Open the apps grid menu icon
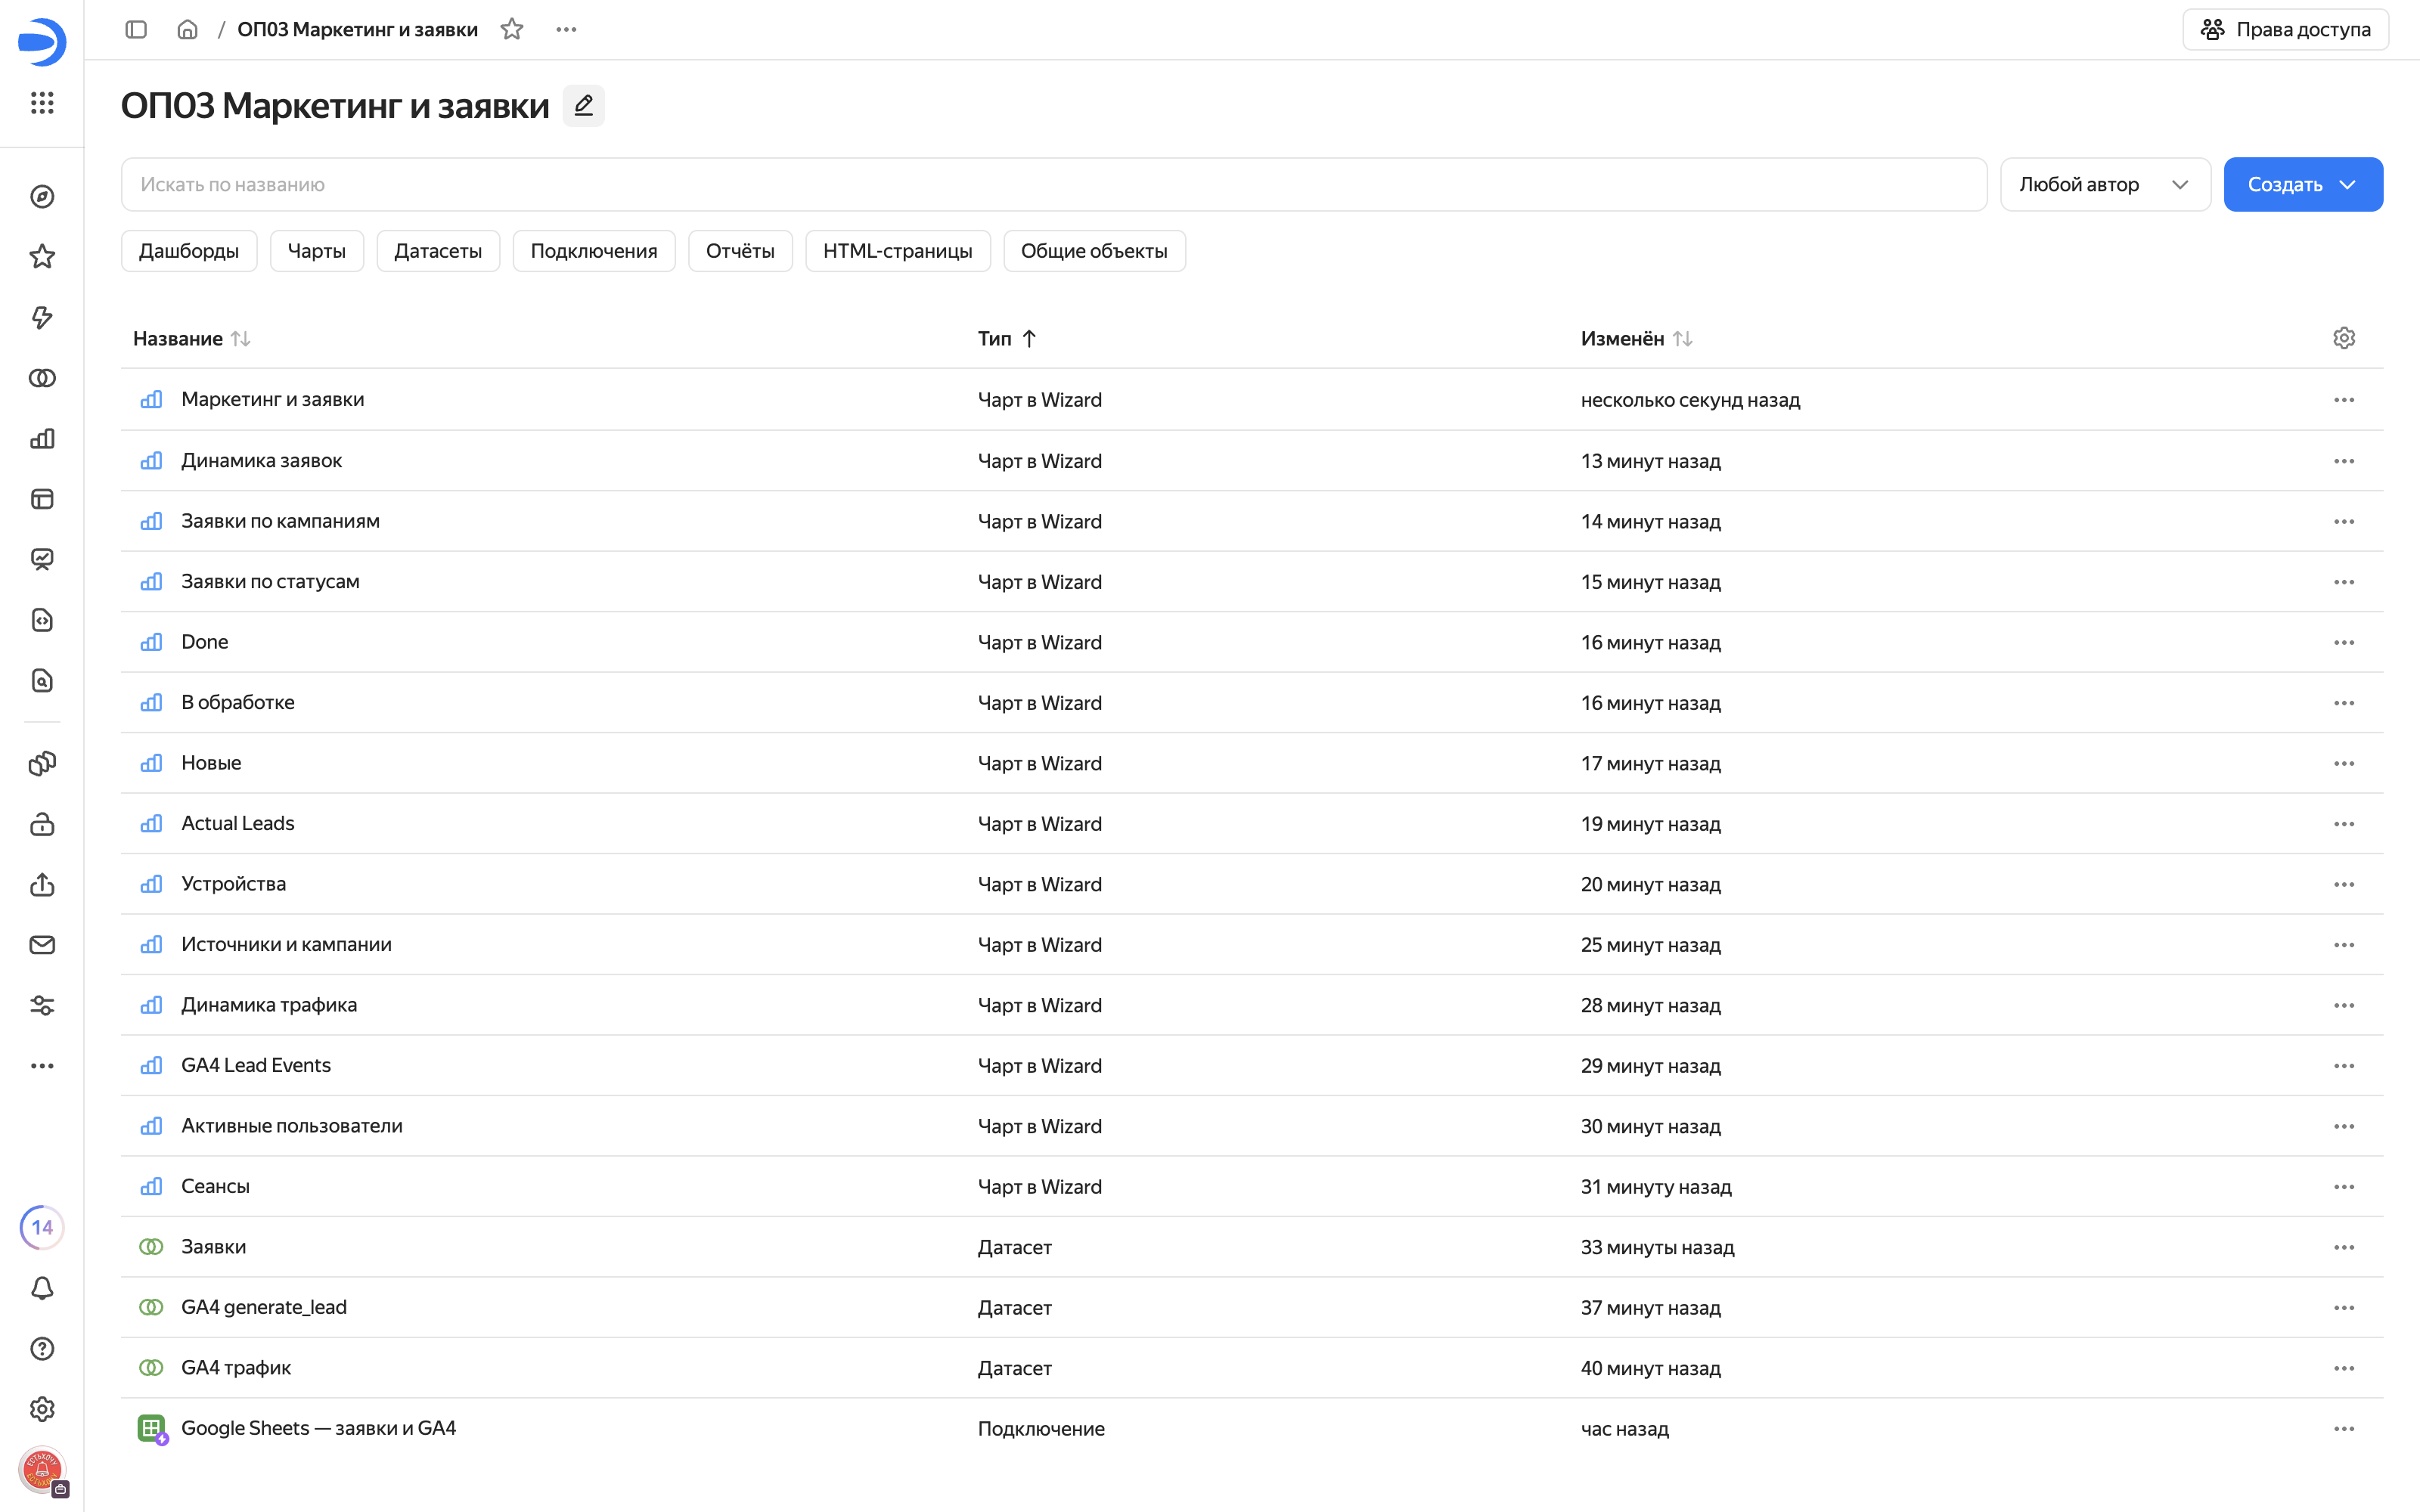 42,102
